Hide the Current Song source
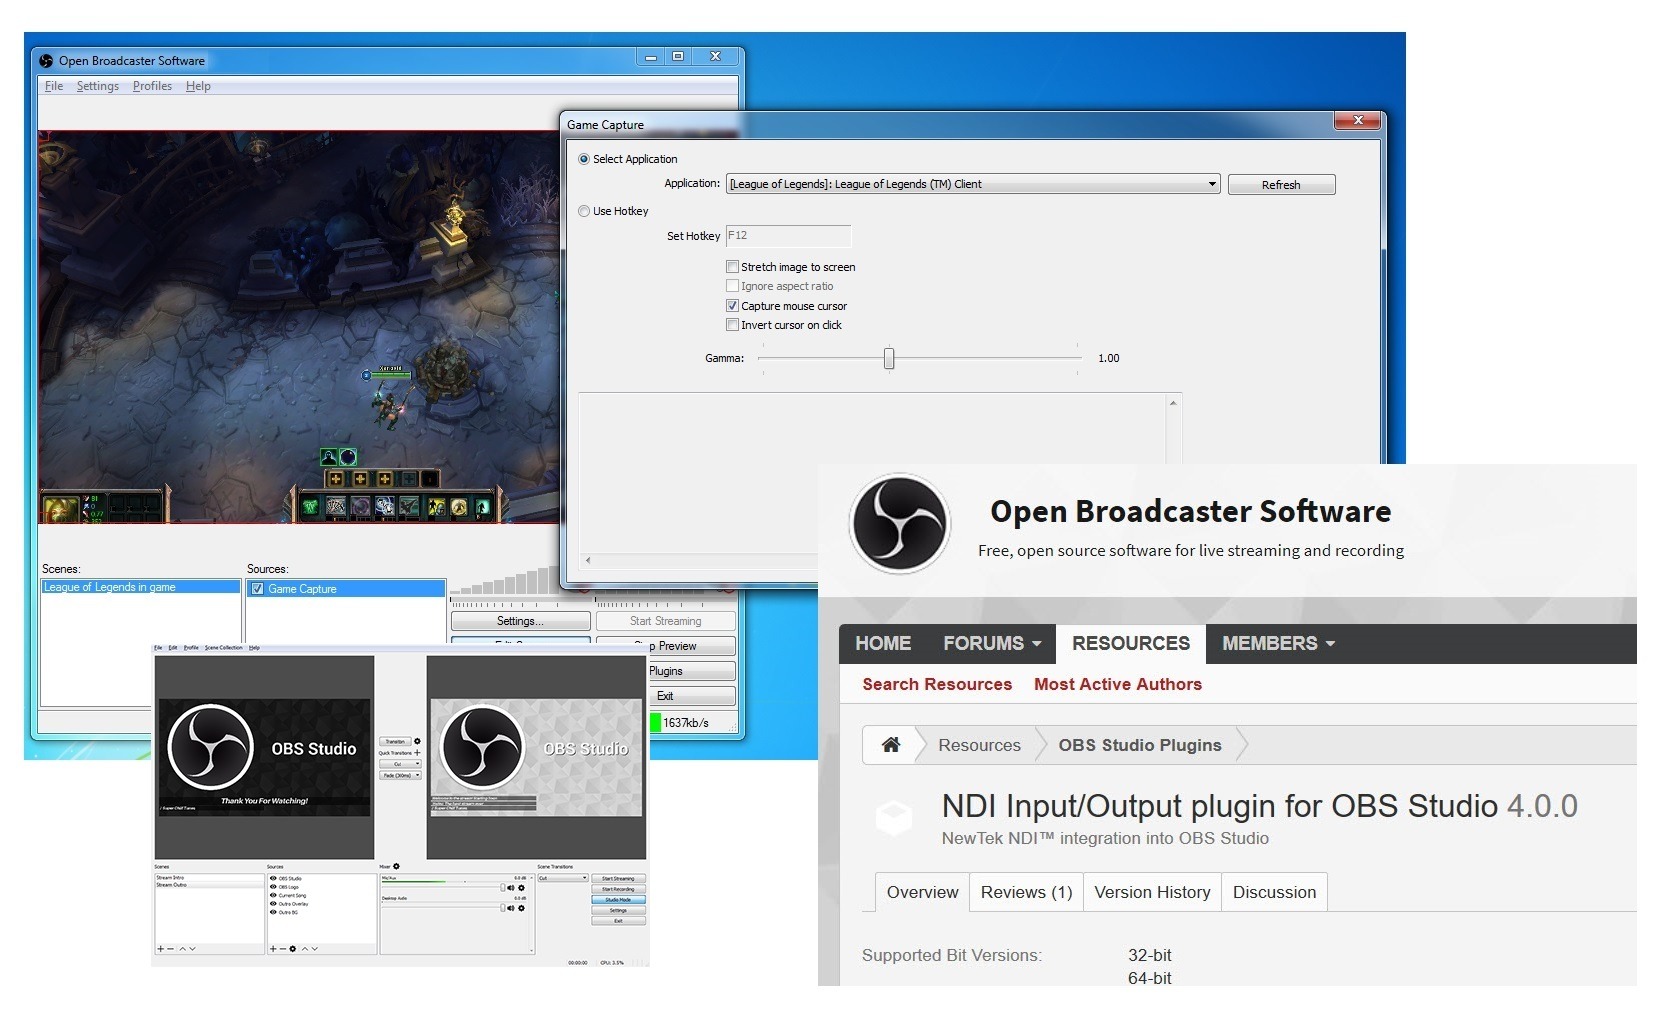The image size is (1668, 1014). coord(273,895)
